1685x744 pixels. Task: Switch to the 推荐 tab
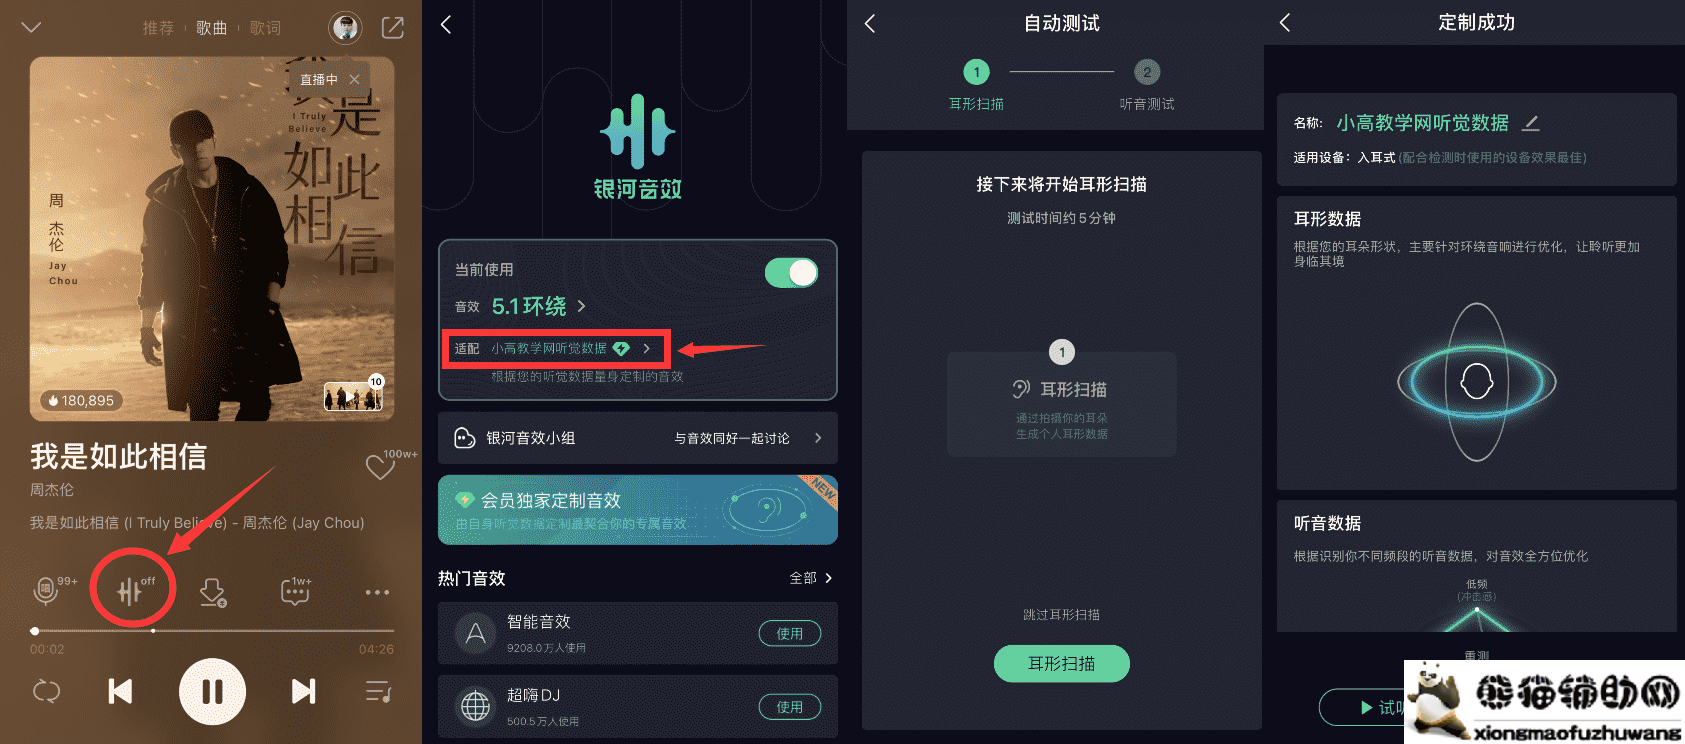pyautogui.click(x=158, y=28)
